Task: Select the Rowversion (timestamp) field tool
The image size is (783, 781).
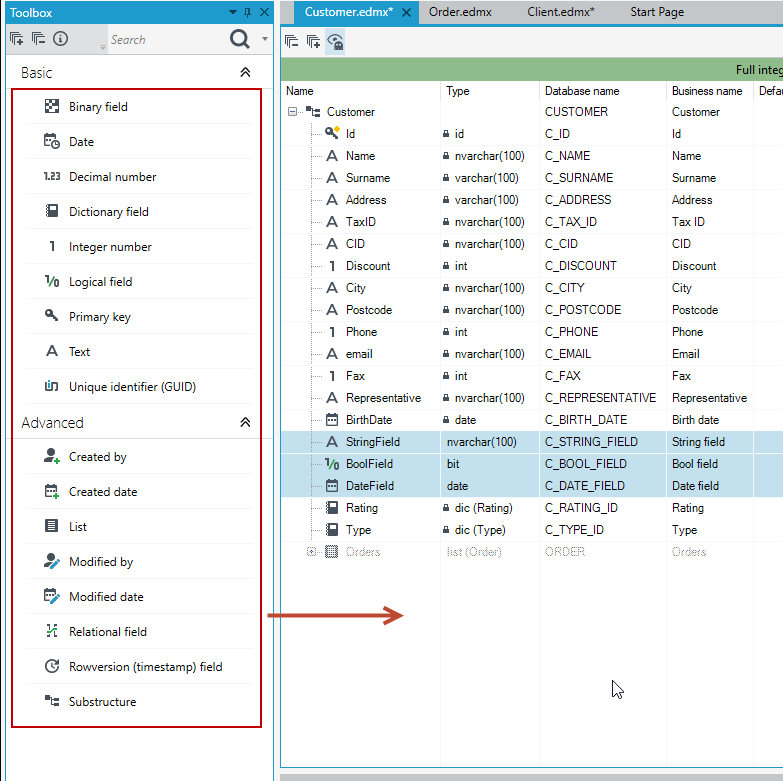Action: (139, 666)
